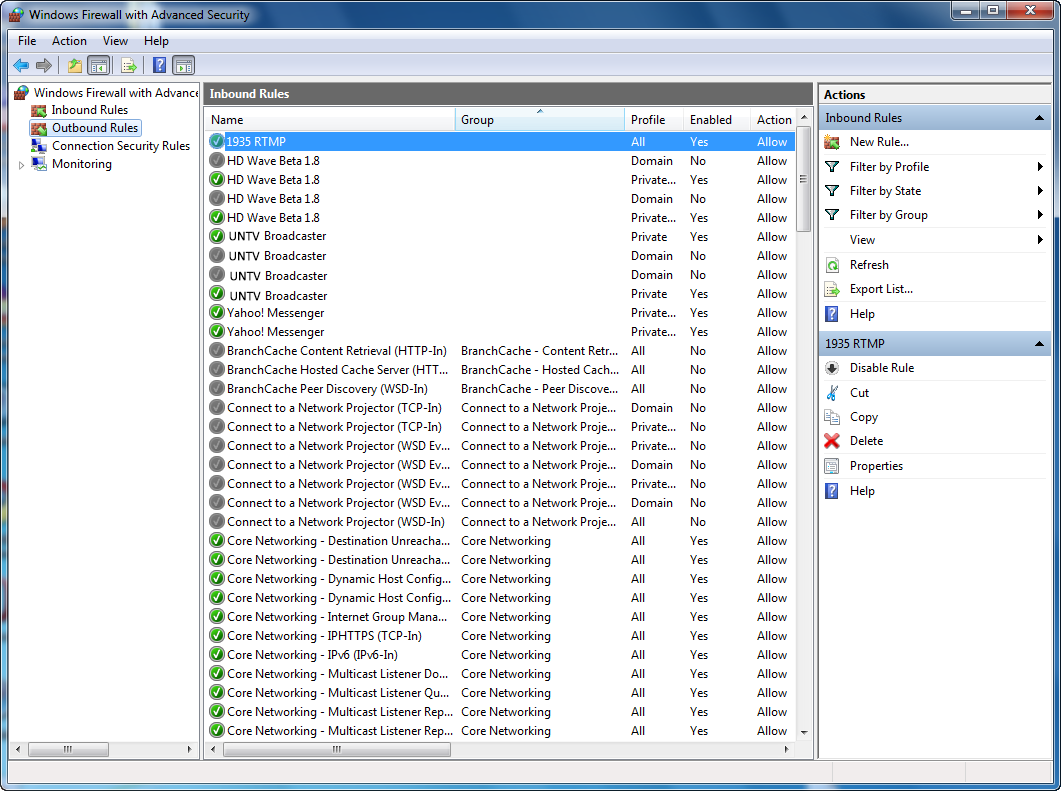This screenshot has height=791, width=1061.
Task: Select the BranchCache Hosted Cache Server rule
Action: (500, 370)
